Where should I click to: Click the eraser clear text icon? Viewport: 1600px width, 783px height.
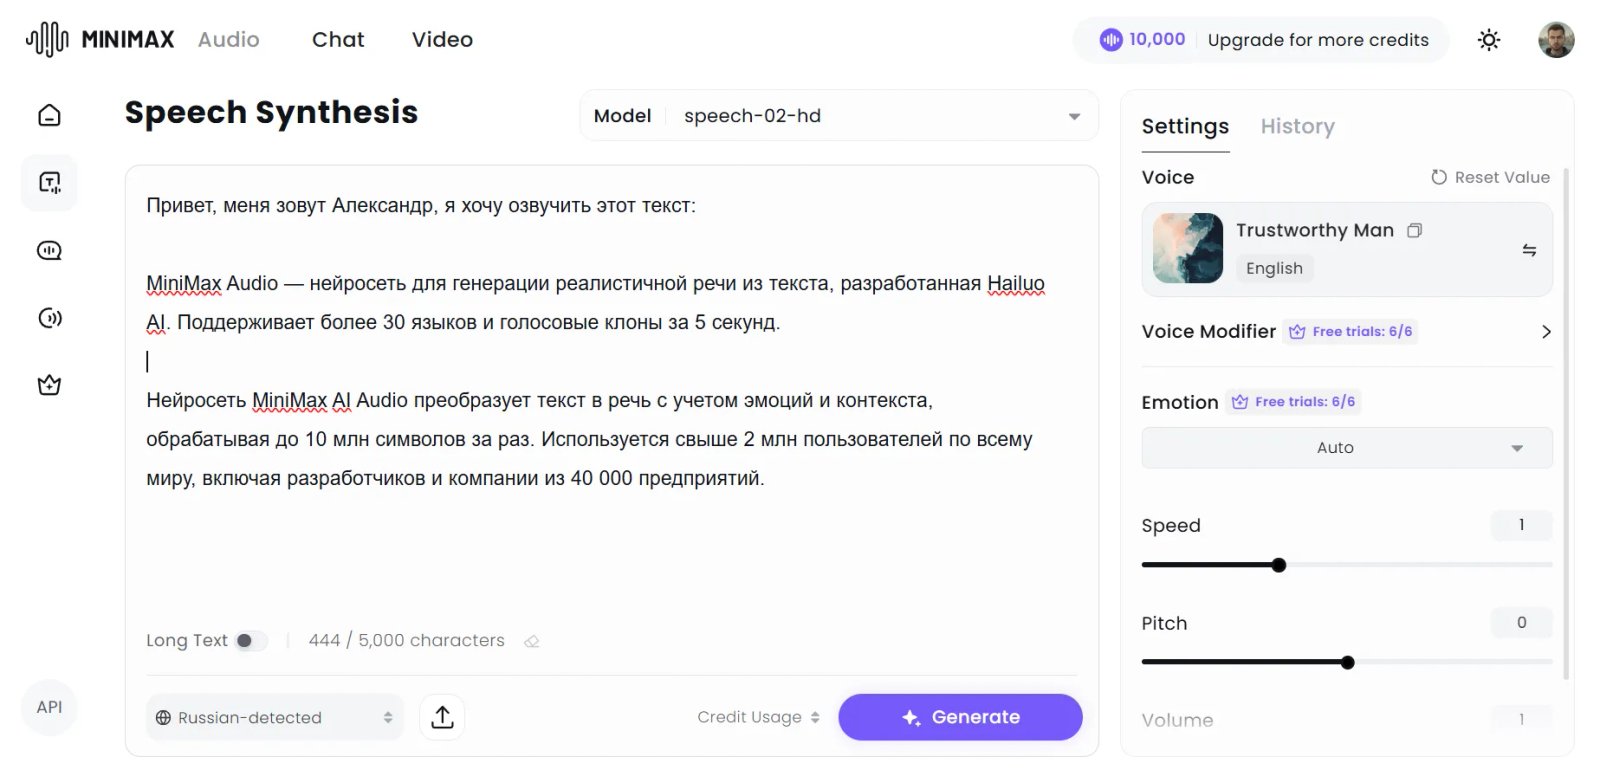tap(531, 641)
